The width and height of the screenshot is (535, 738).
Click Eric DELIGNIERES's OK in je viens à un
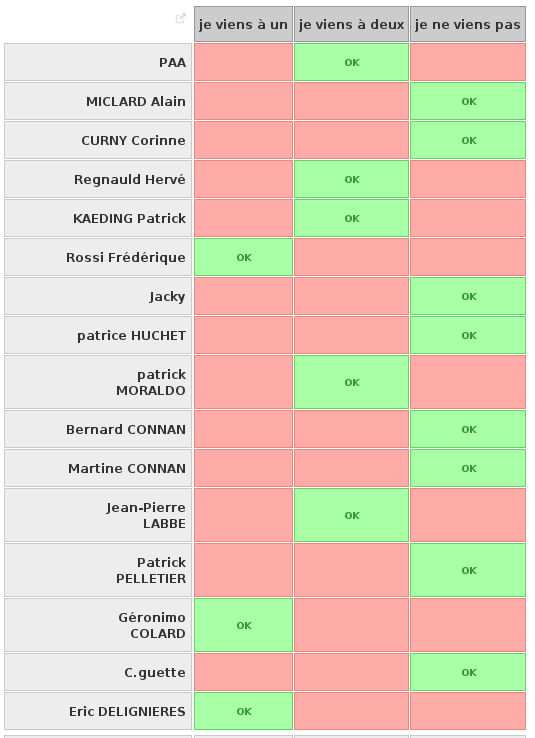coord(243,711)
